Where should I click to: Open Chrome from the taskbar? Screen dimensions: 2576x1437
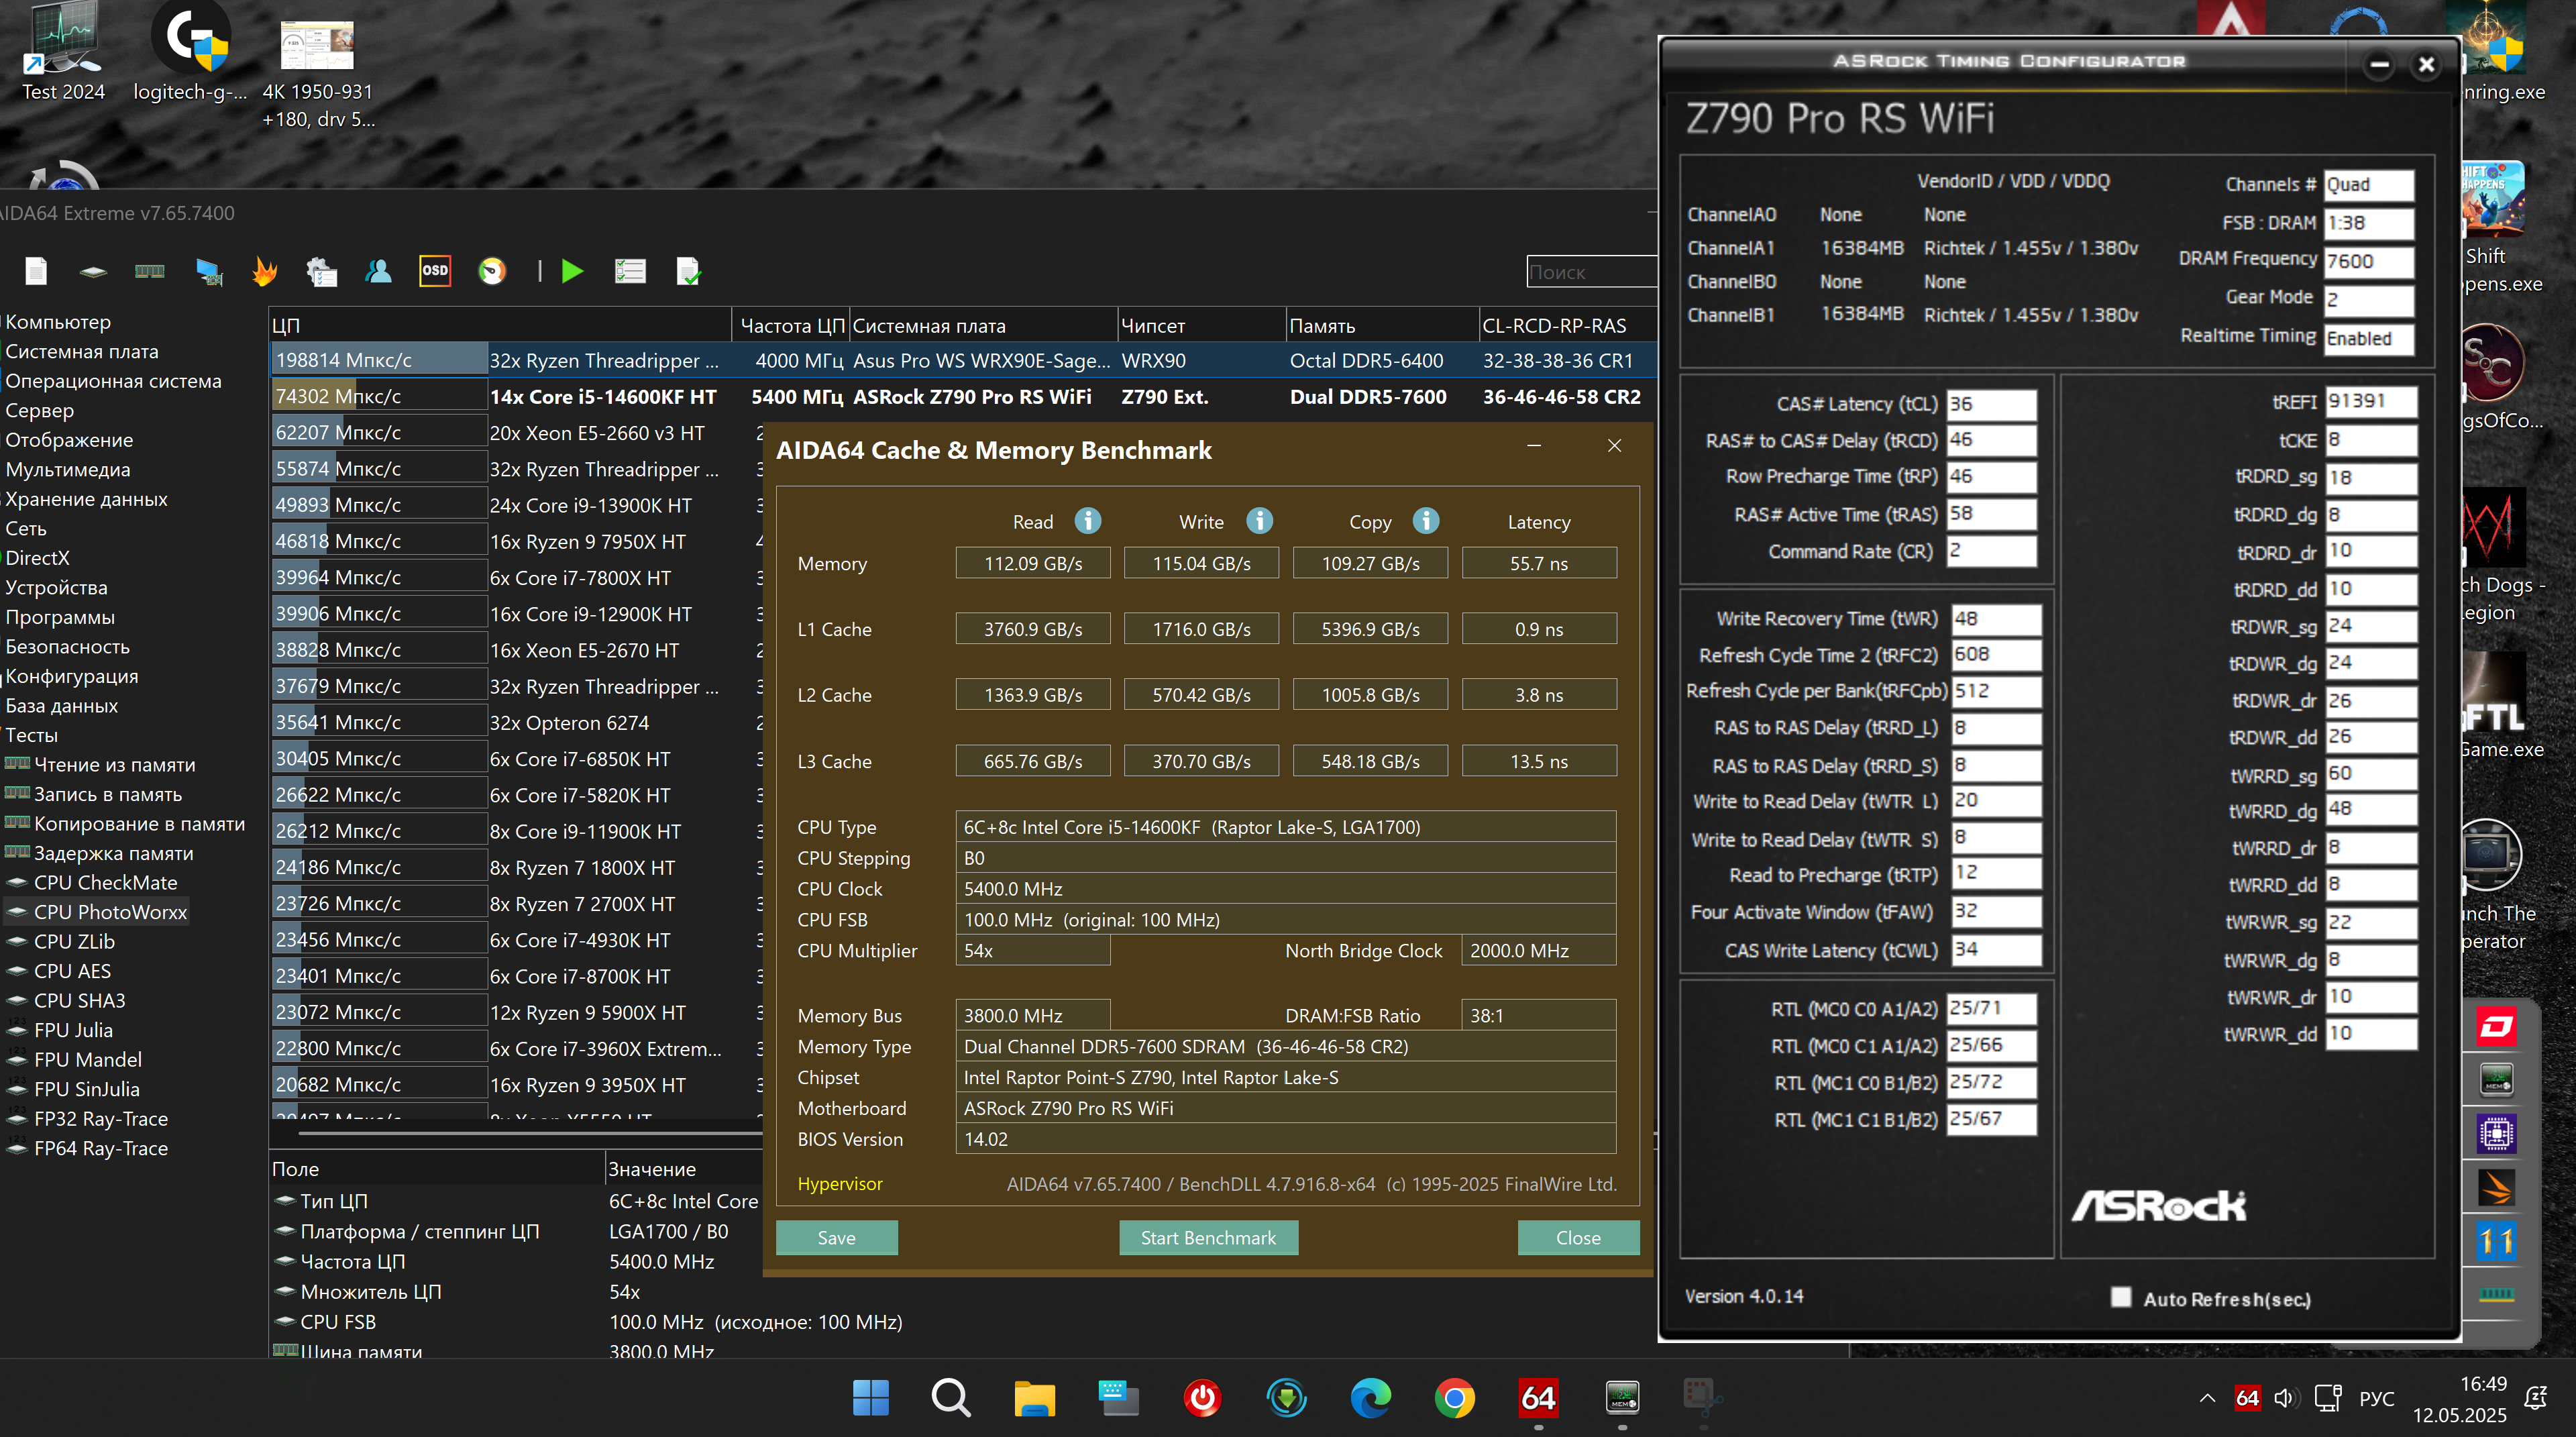[x=1454, y=1397]
